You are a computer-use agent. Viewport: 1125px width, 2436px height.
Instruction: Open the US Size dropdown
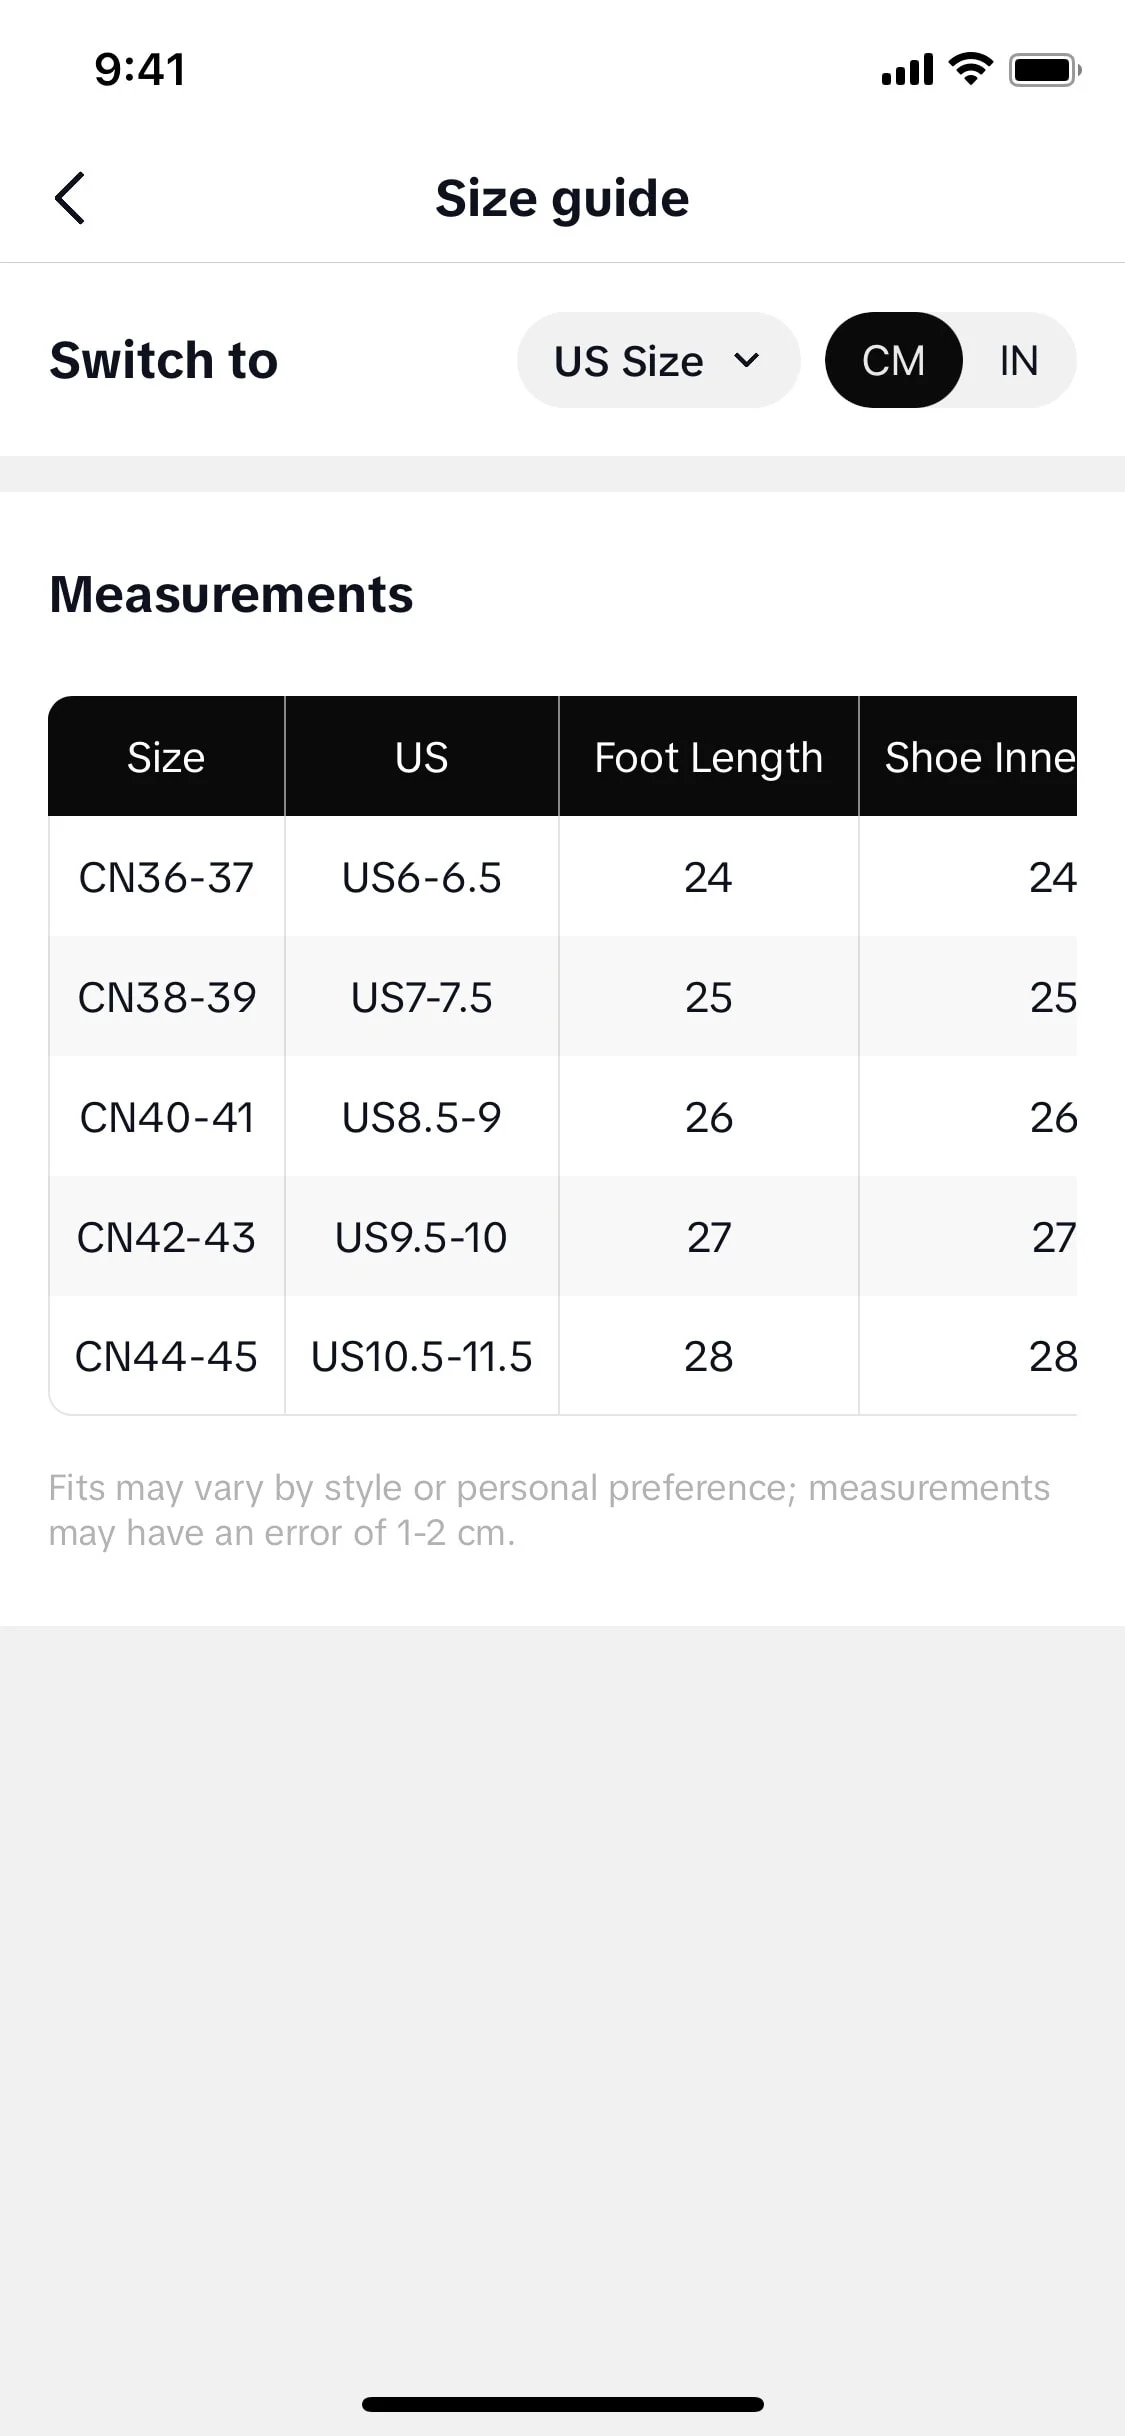[x=658, y=360]
